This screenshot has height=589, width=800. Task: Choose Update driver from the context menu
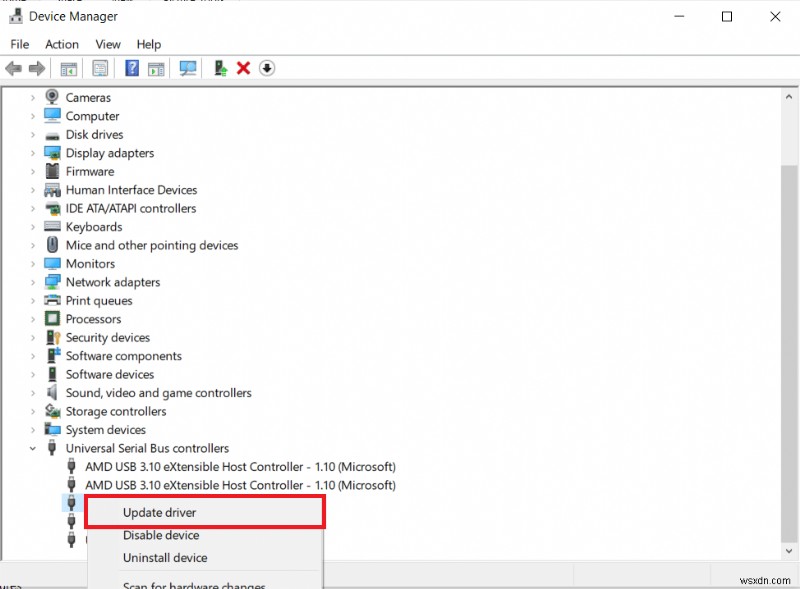tap(205, 512)
